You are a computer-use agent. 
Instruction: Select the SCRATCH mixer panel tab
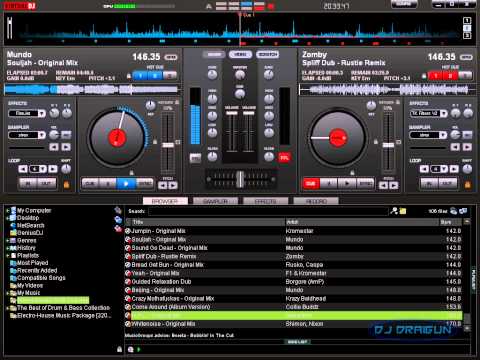[x=268, y=54]
